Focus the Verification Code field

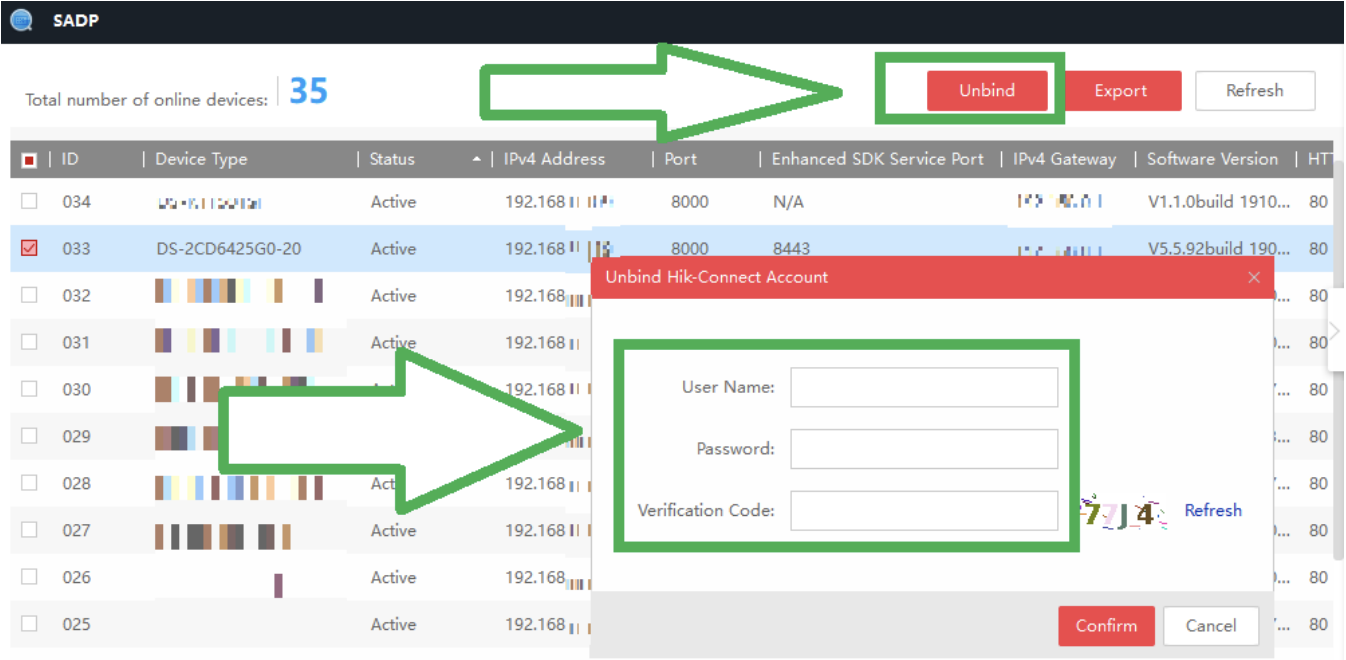point(924,510)
